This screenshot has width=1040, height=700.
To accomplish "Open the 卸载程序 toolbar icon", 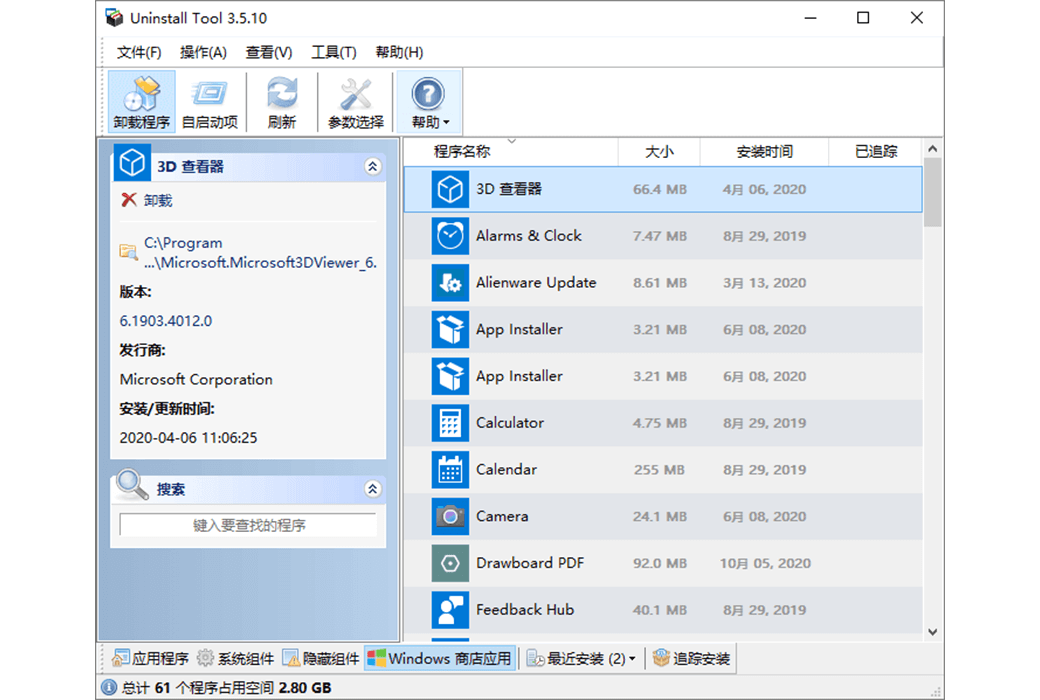I will click(x=141, y=102).
